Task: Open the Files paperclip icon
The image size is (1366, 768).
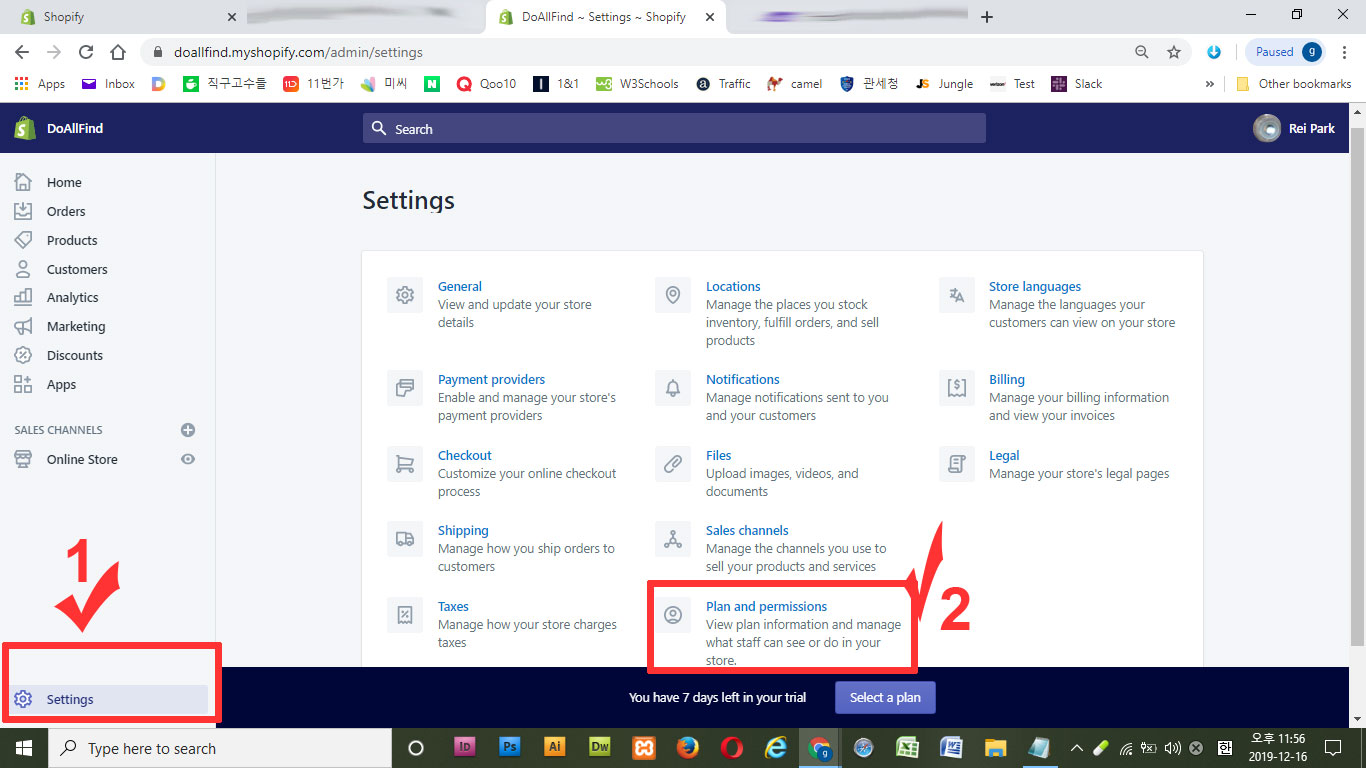Action: [x=673, y=464]
